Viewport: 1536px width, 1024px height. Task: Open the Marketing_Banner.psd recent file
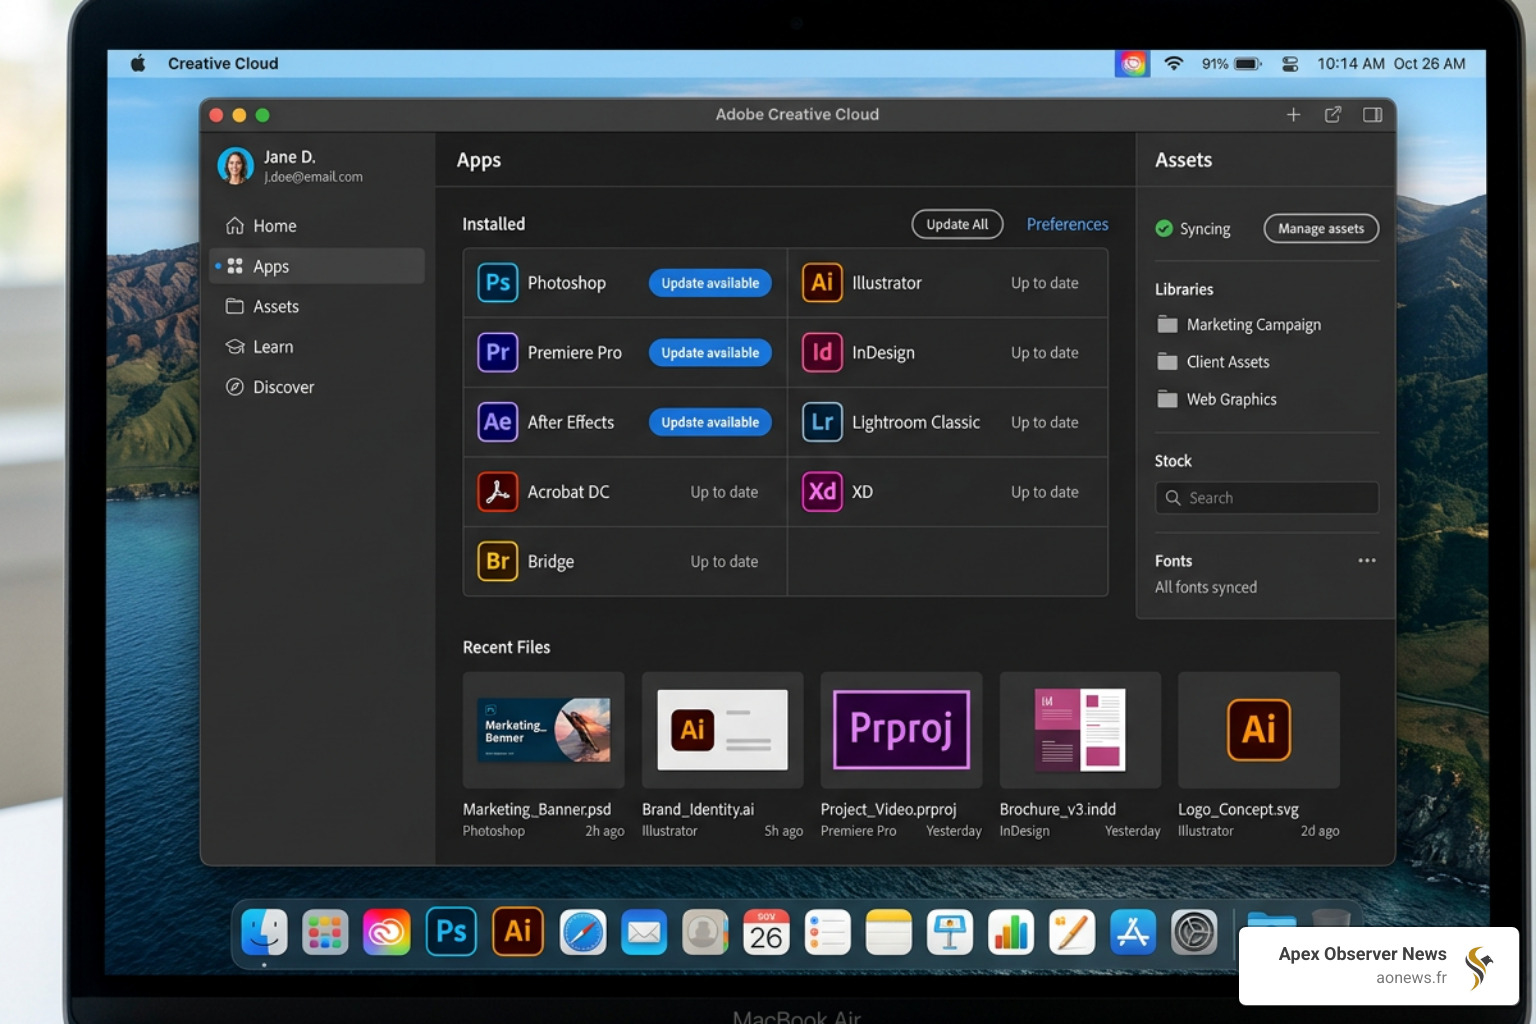coord(543,730)
